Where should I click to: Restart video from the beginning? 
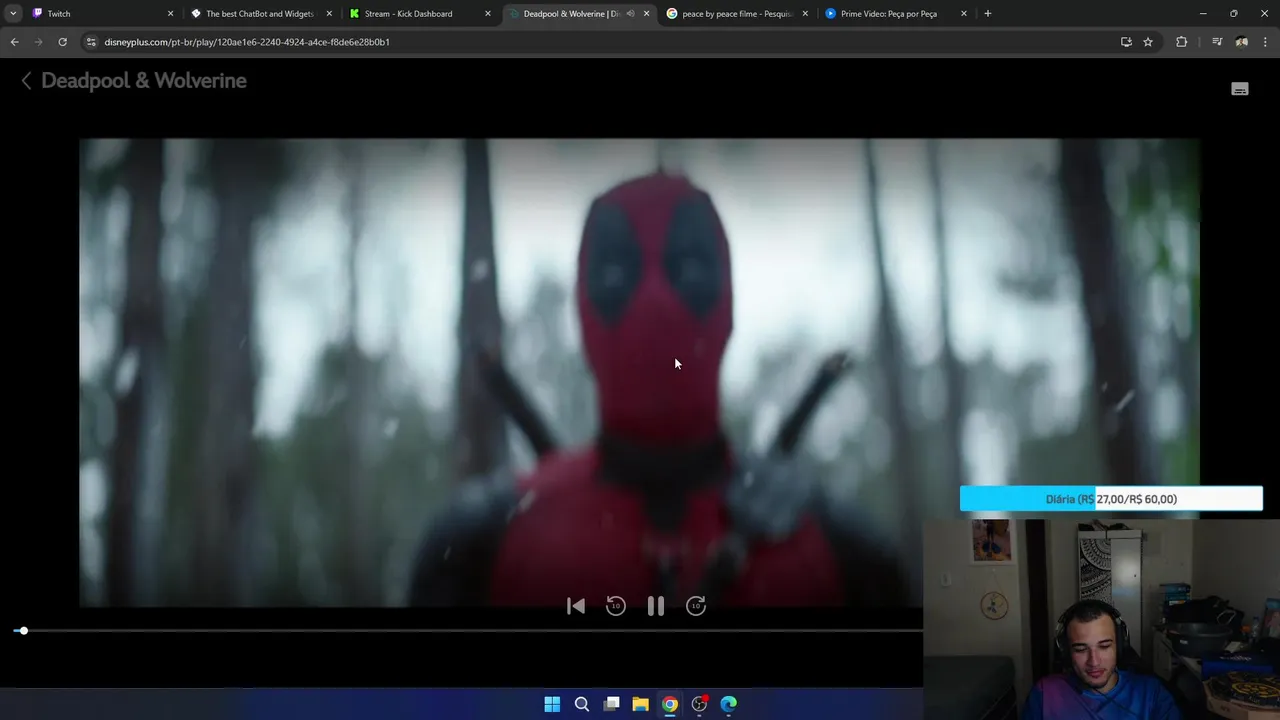point(576,606)
